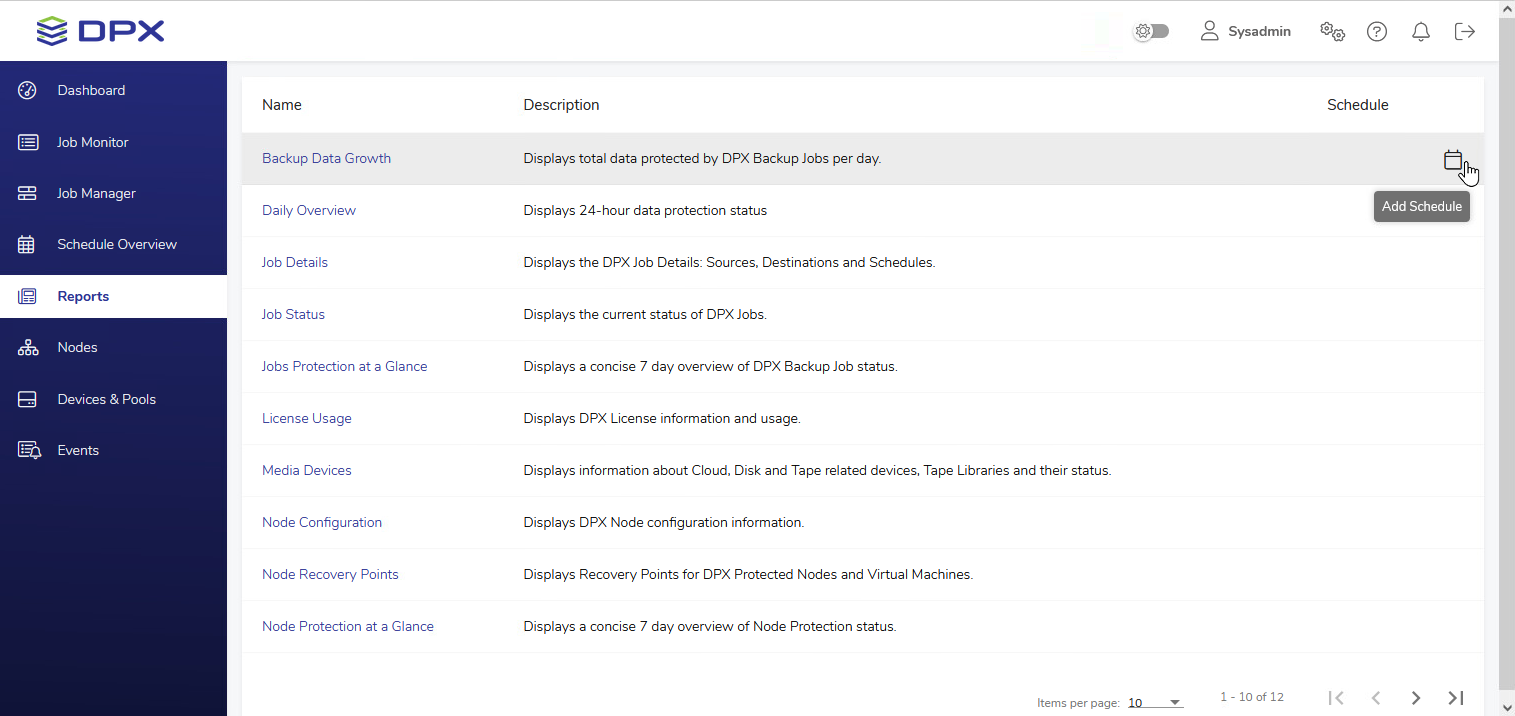Image resolution: width=1515 pixels, height=716 pixels.
Task: Select Devices & Pools in sidebar
Action: tap(106, 400)
